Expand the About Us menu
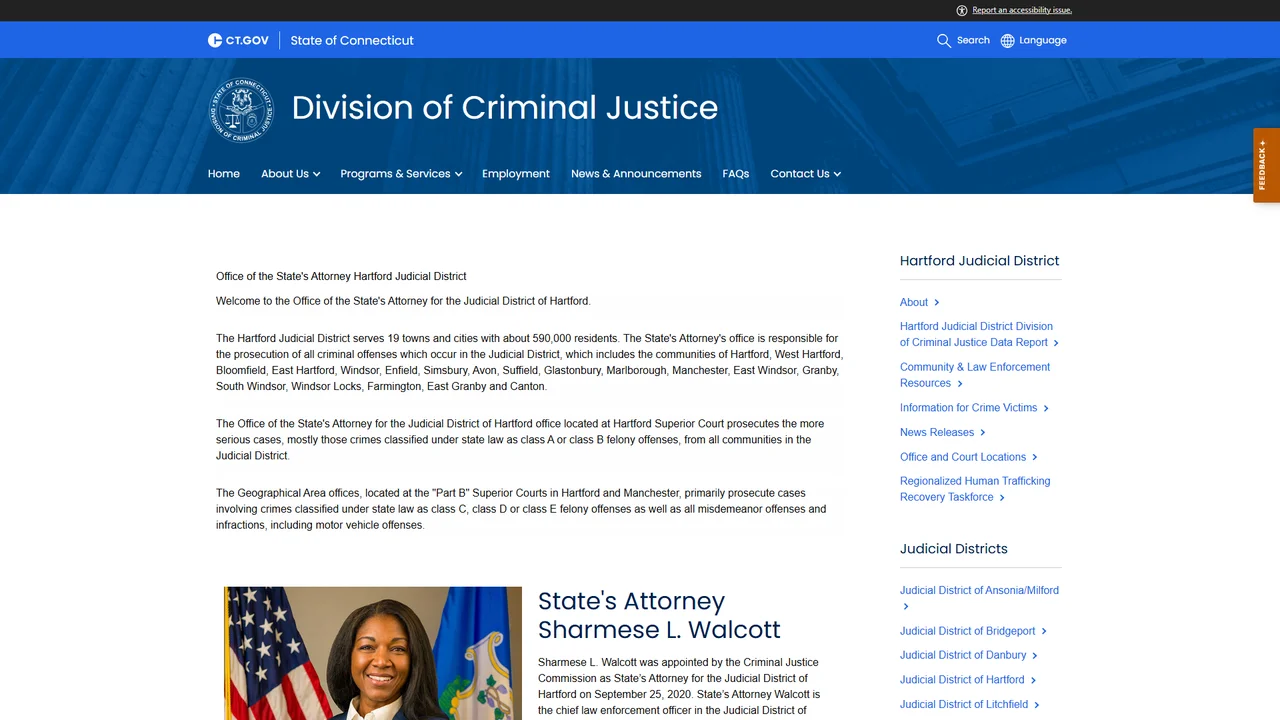This screenshot has height=720, width=1280. coord(290,174)
